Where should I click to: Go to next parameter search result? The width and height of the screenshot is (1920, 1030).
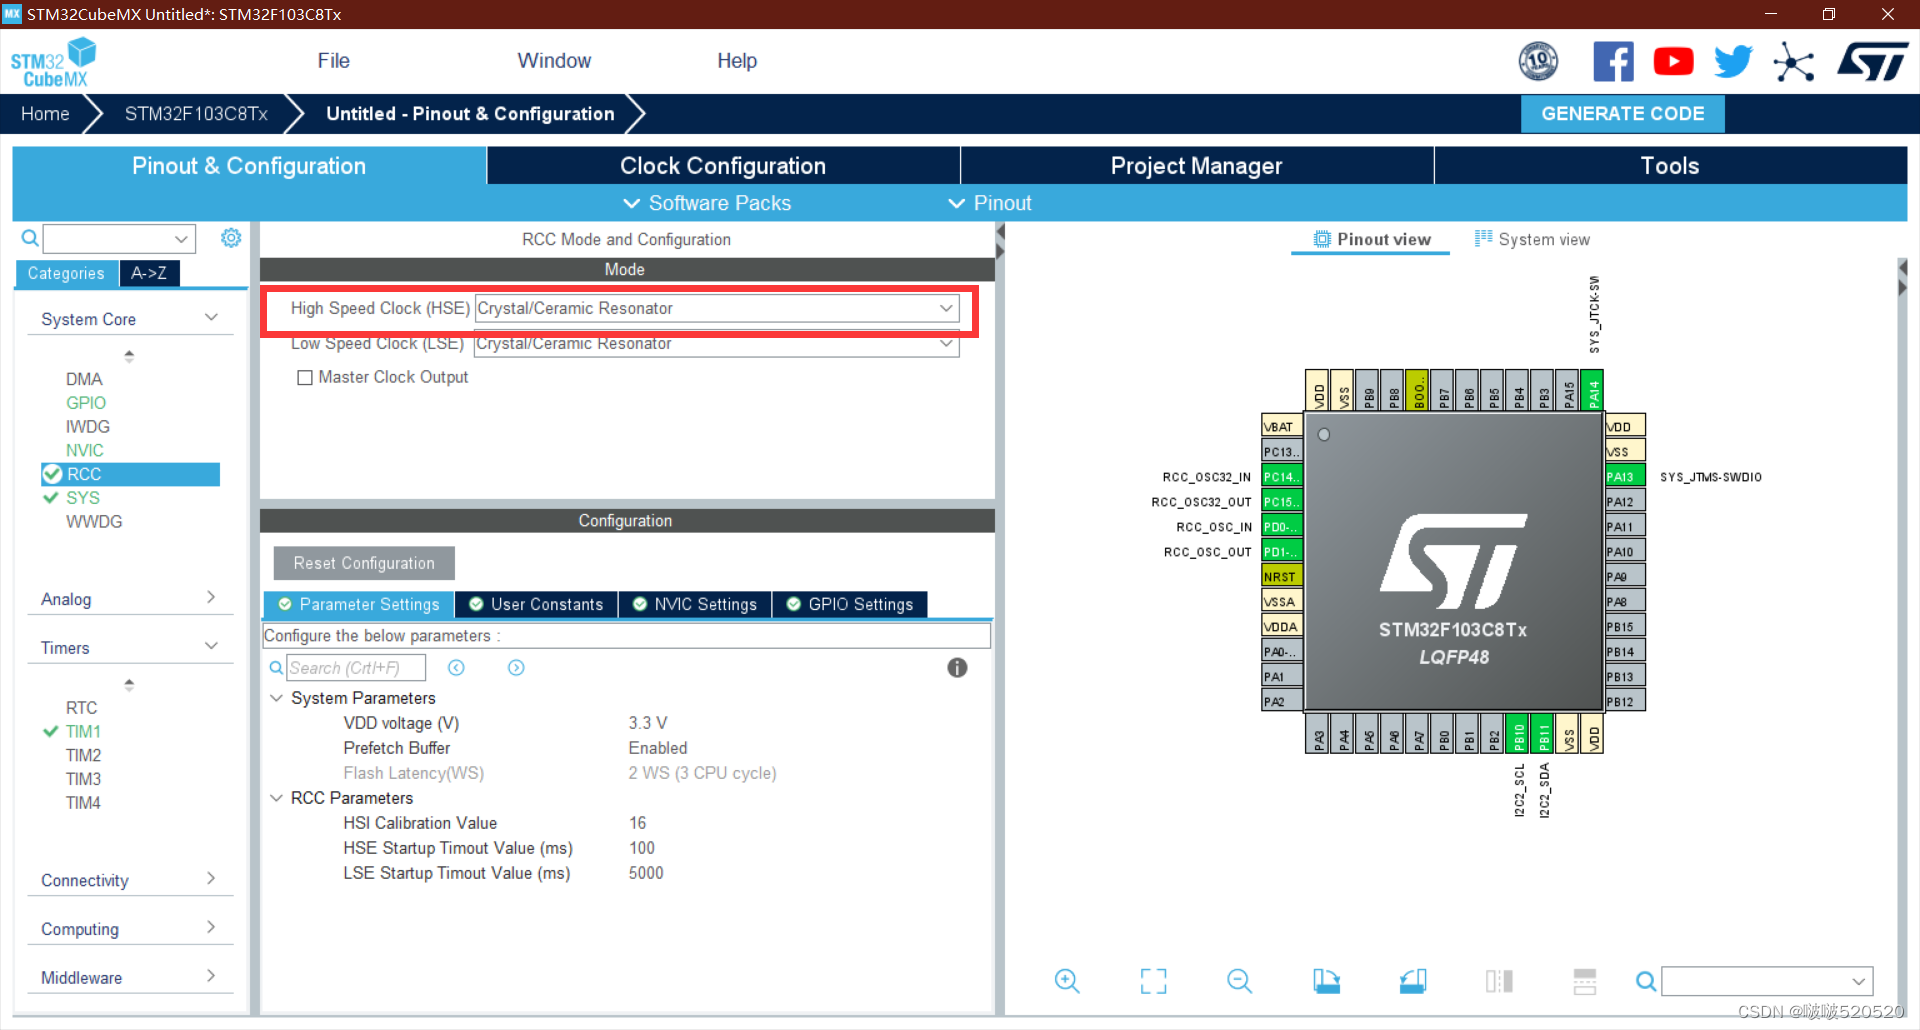click(516, 668)
